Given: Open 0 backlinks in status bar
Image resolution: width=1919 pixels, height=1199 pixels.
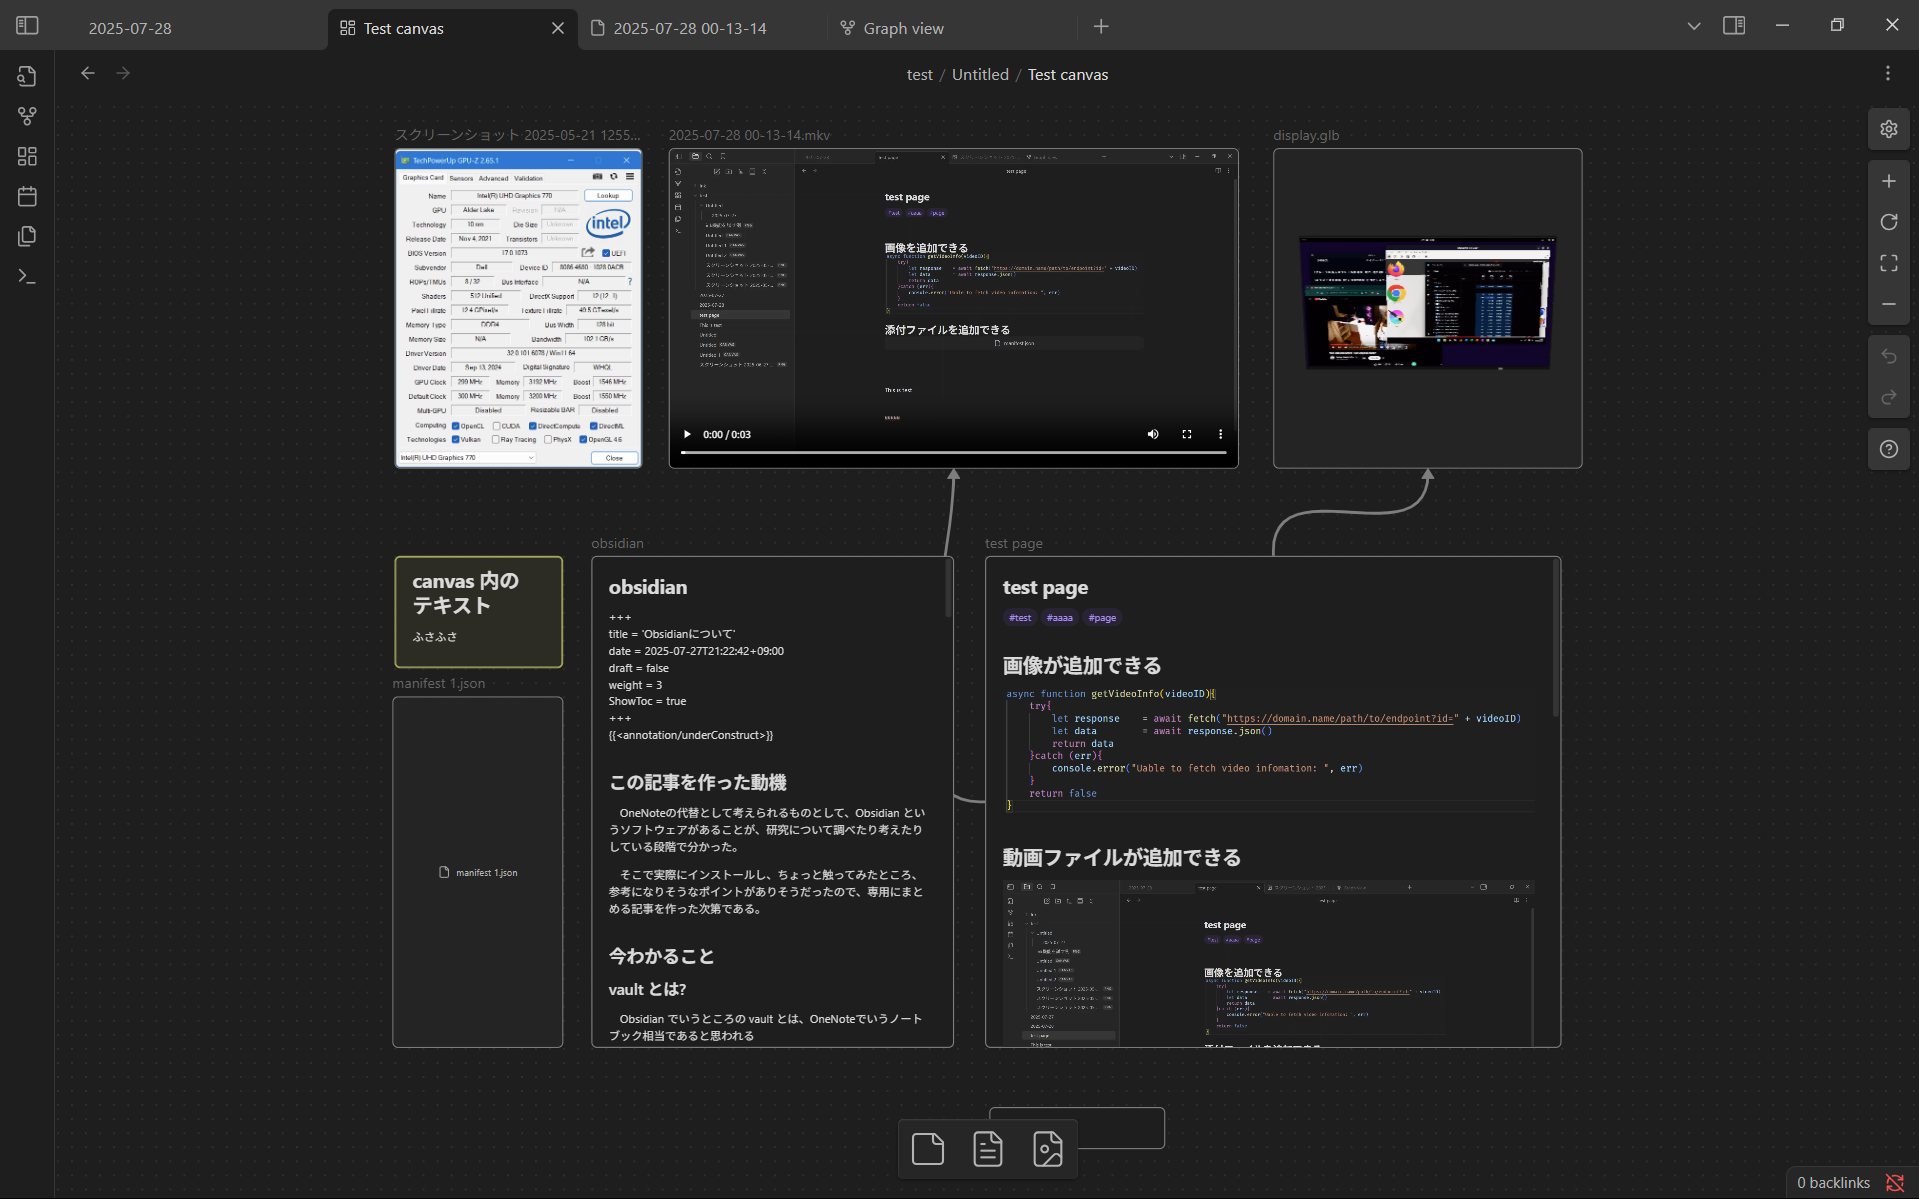Looking at the screenshot, I should click(x=1833, y=1182).
